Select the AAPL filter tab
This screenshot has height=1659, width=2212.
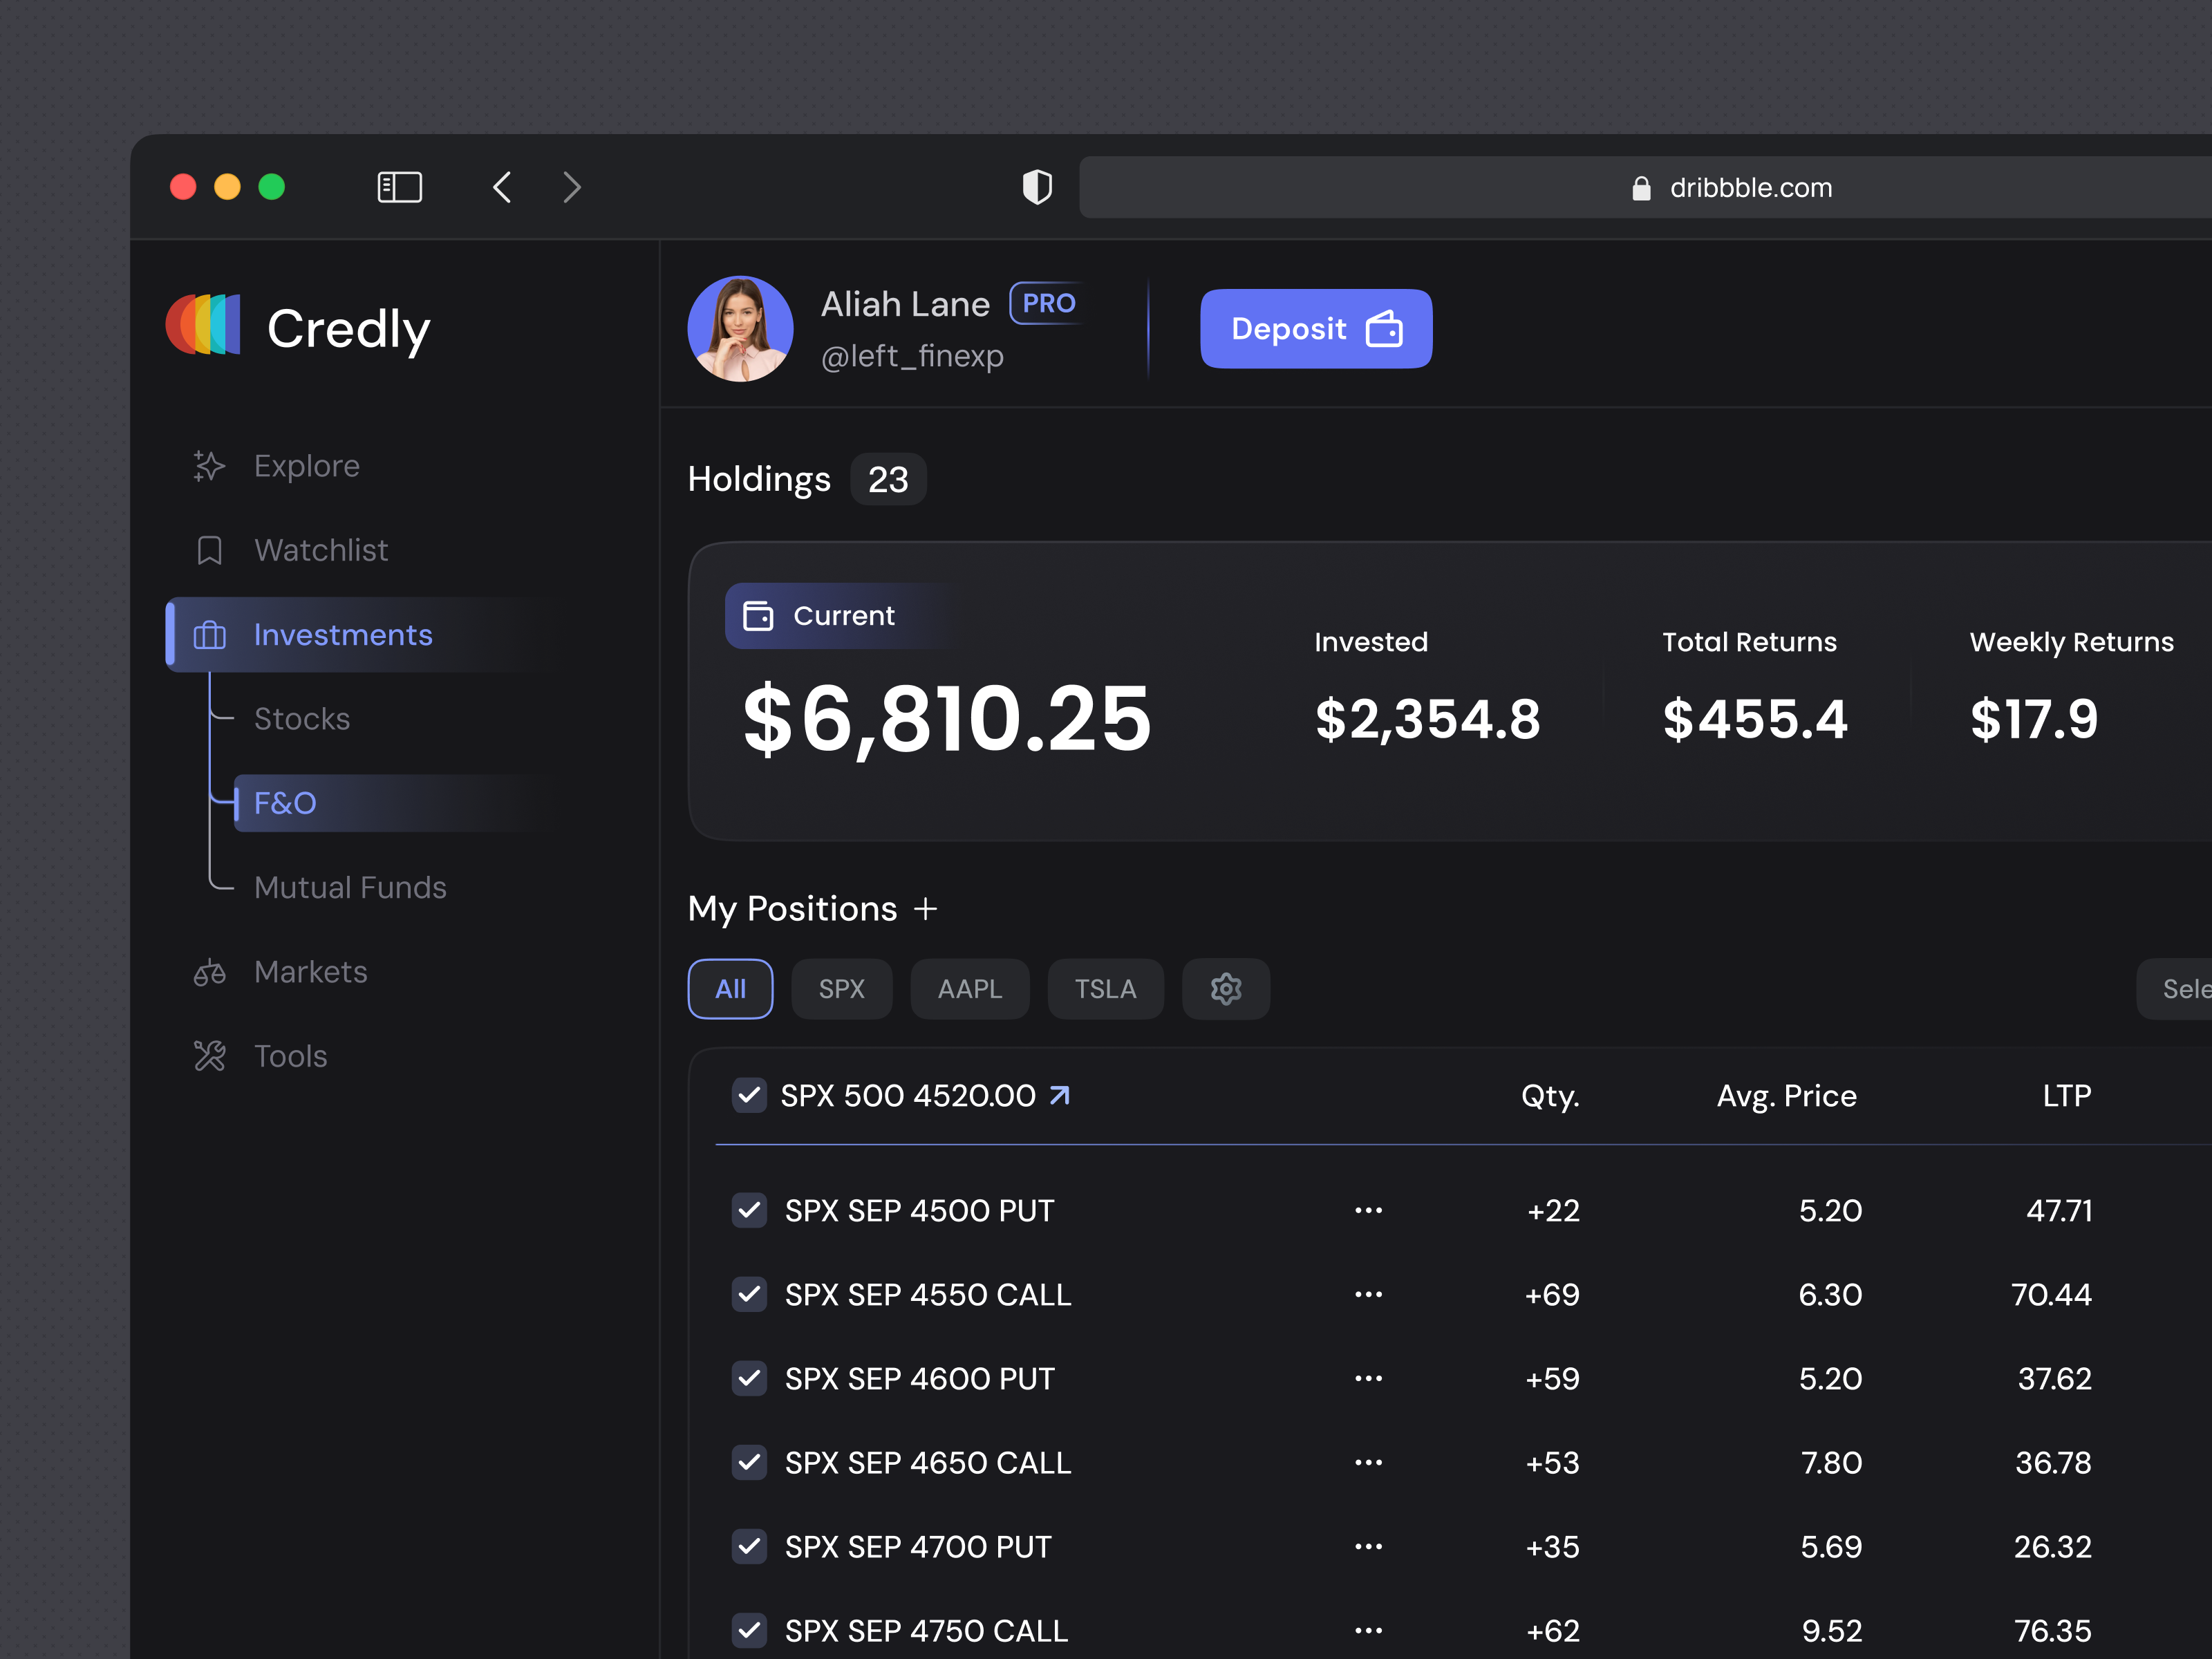(x=969, y=989)
